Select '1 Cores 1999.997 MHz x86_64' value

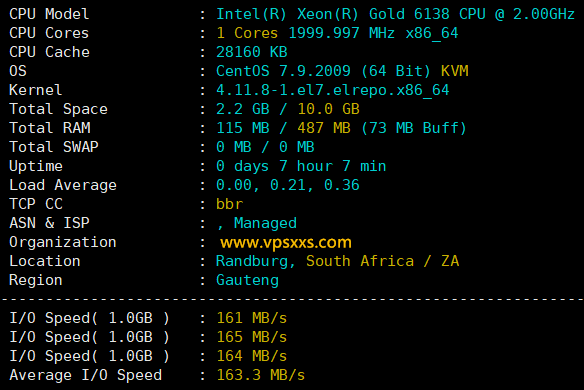coord(337,33)
